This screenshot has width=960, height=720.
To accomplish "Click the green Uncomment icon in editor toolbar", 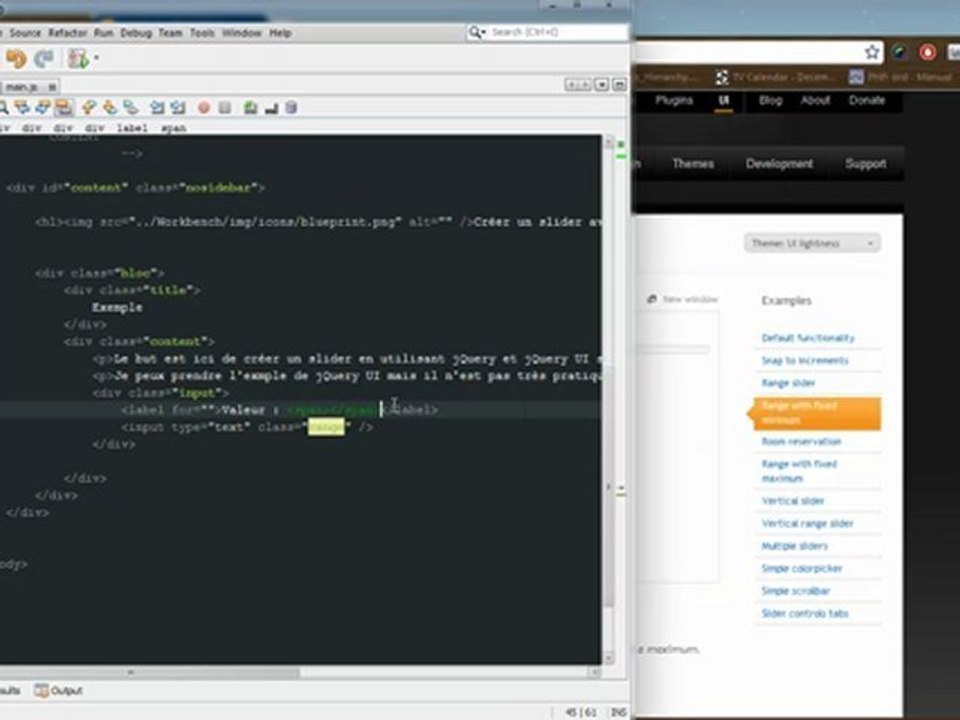I will coord(250,108).
